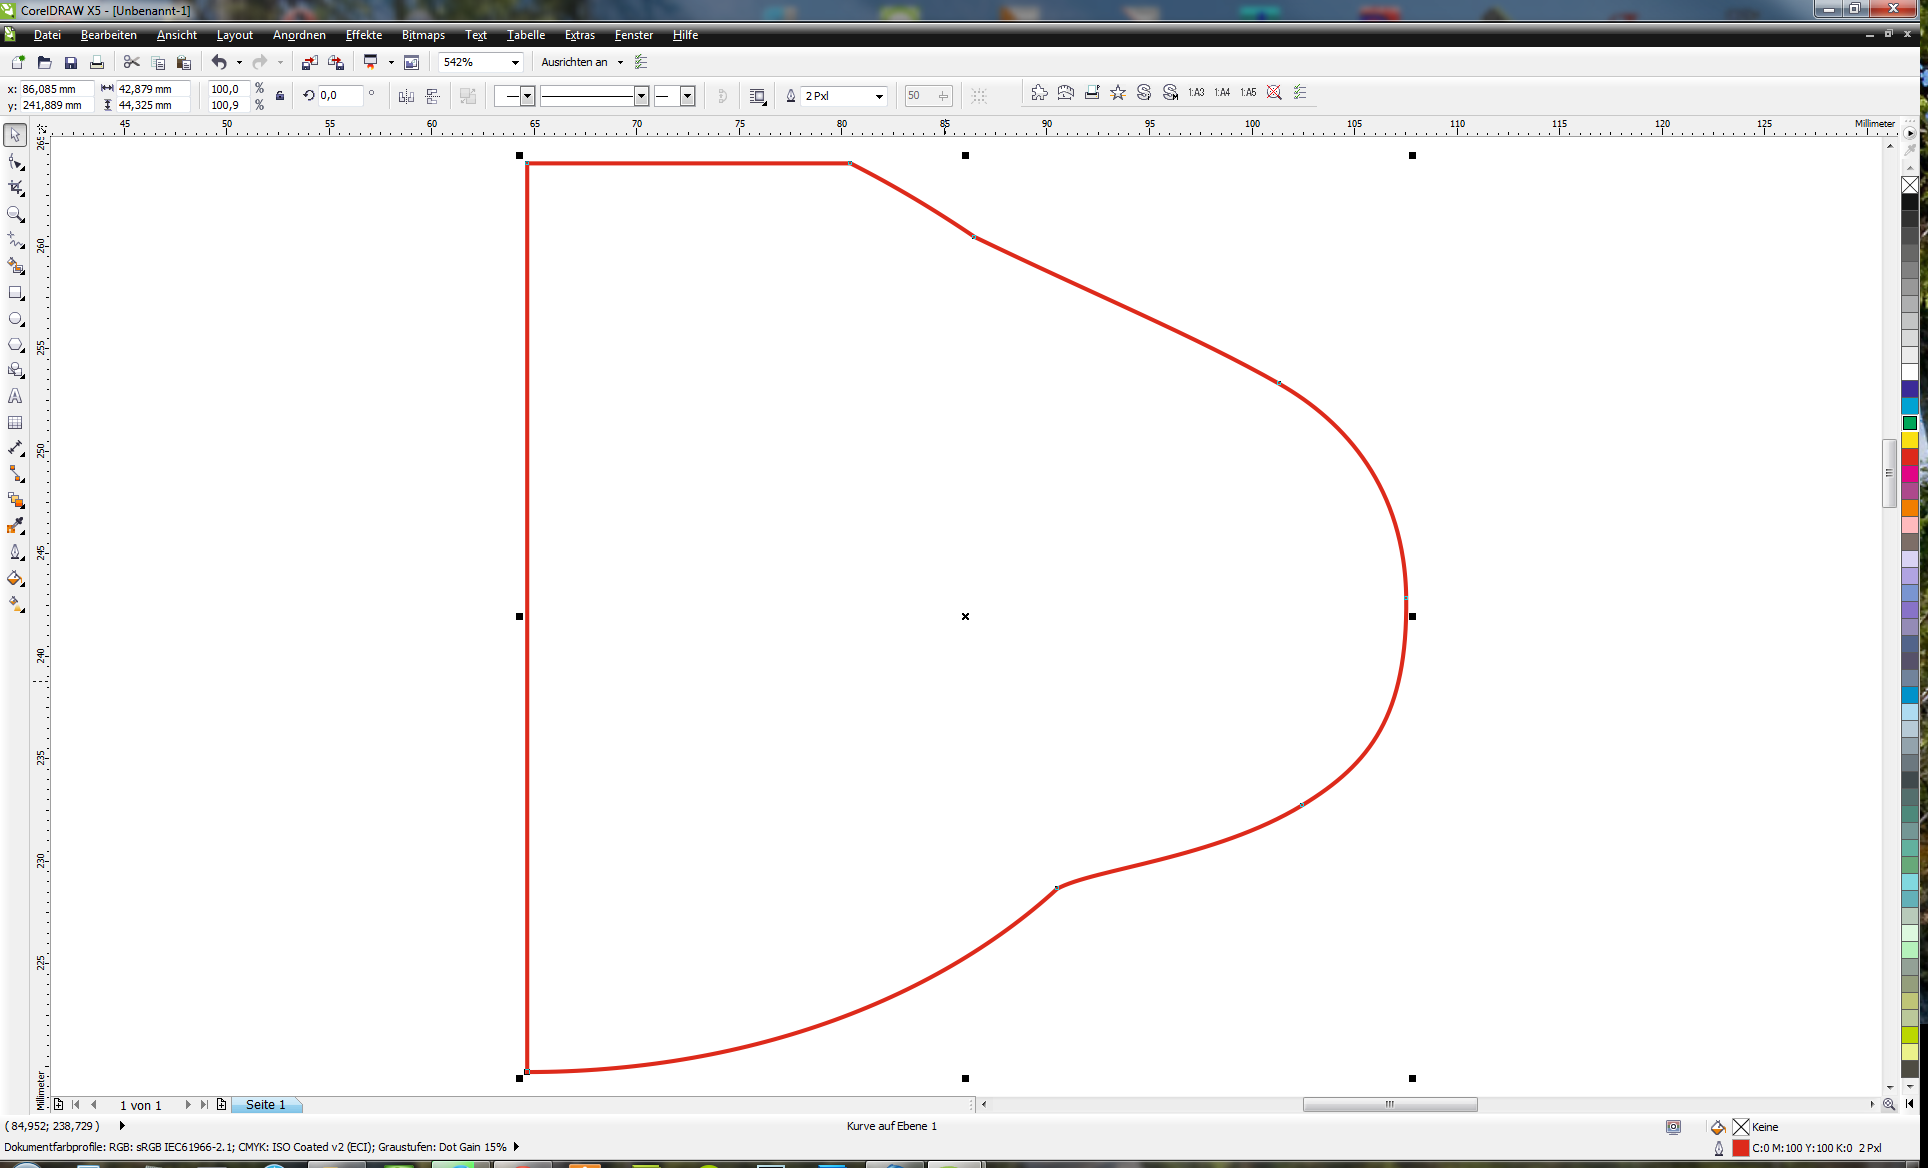Open the Effekte menu

click(x=363, y=35)
